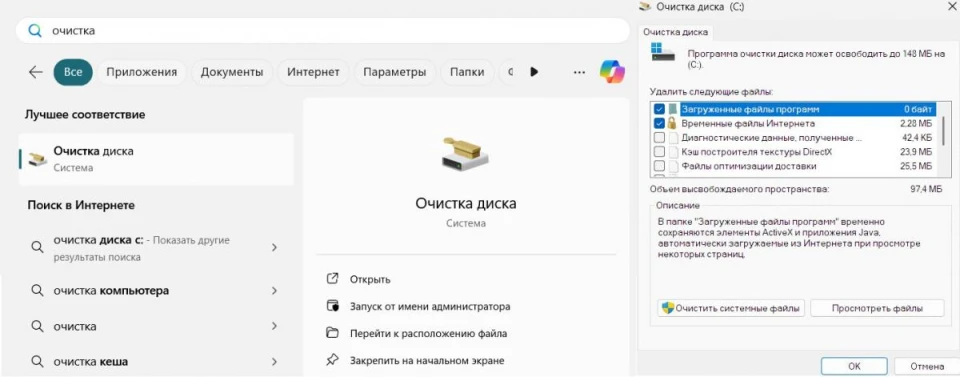Click the search input containing 'очистка'
The width and height of the screenshot is (960, 377).
(323, 31)
